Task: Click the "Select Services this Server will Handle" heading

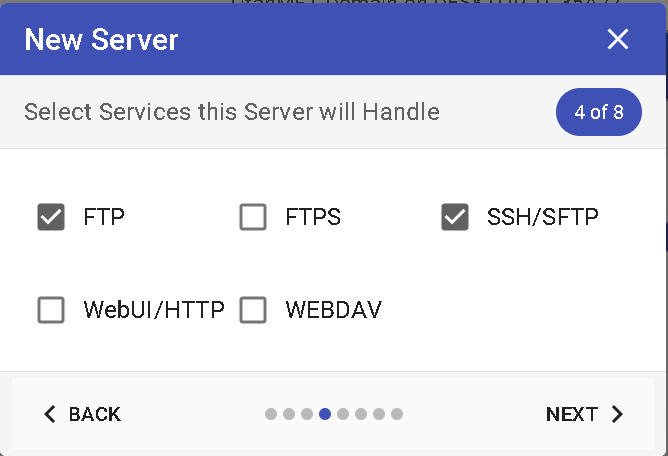Action: click(x=232, y=111)
